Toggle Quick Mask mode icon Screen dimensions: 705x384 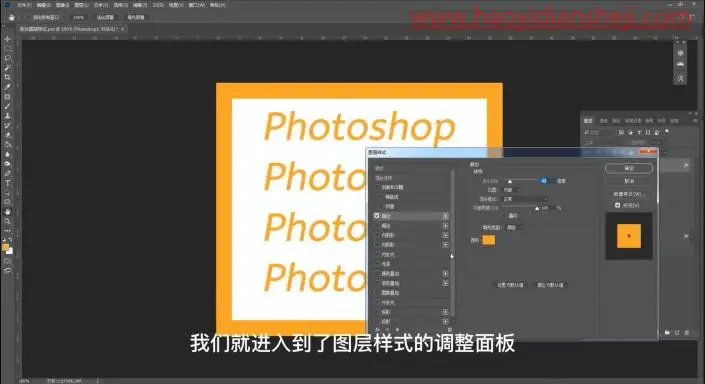pos(7,261)
